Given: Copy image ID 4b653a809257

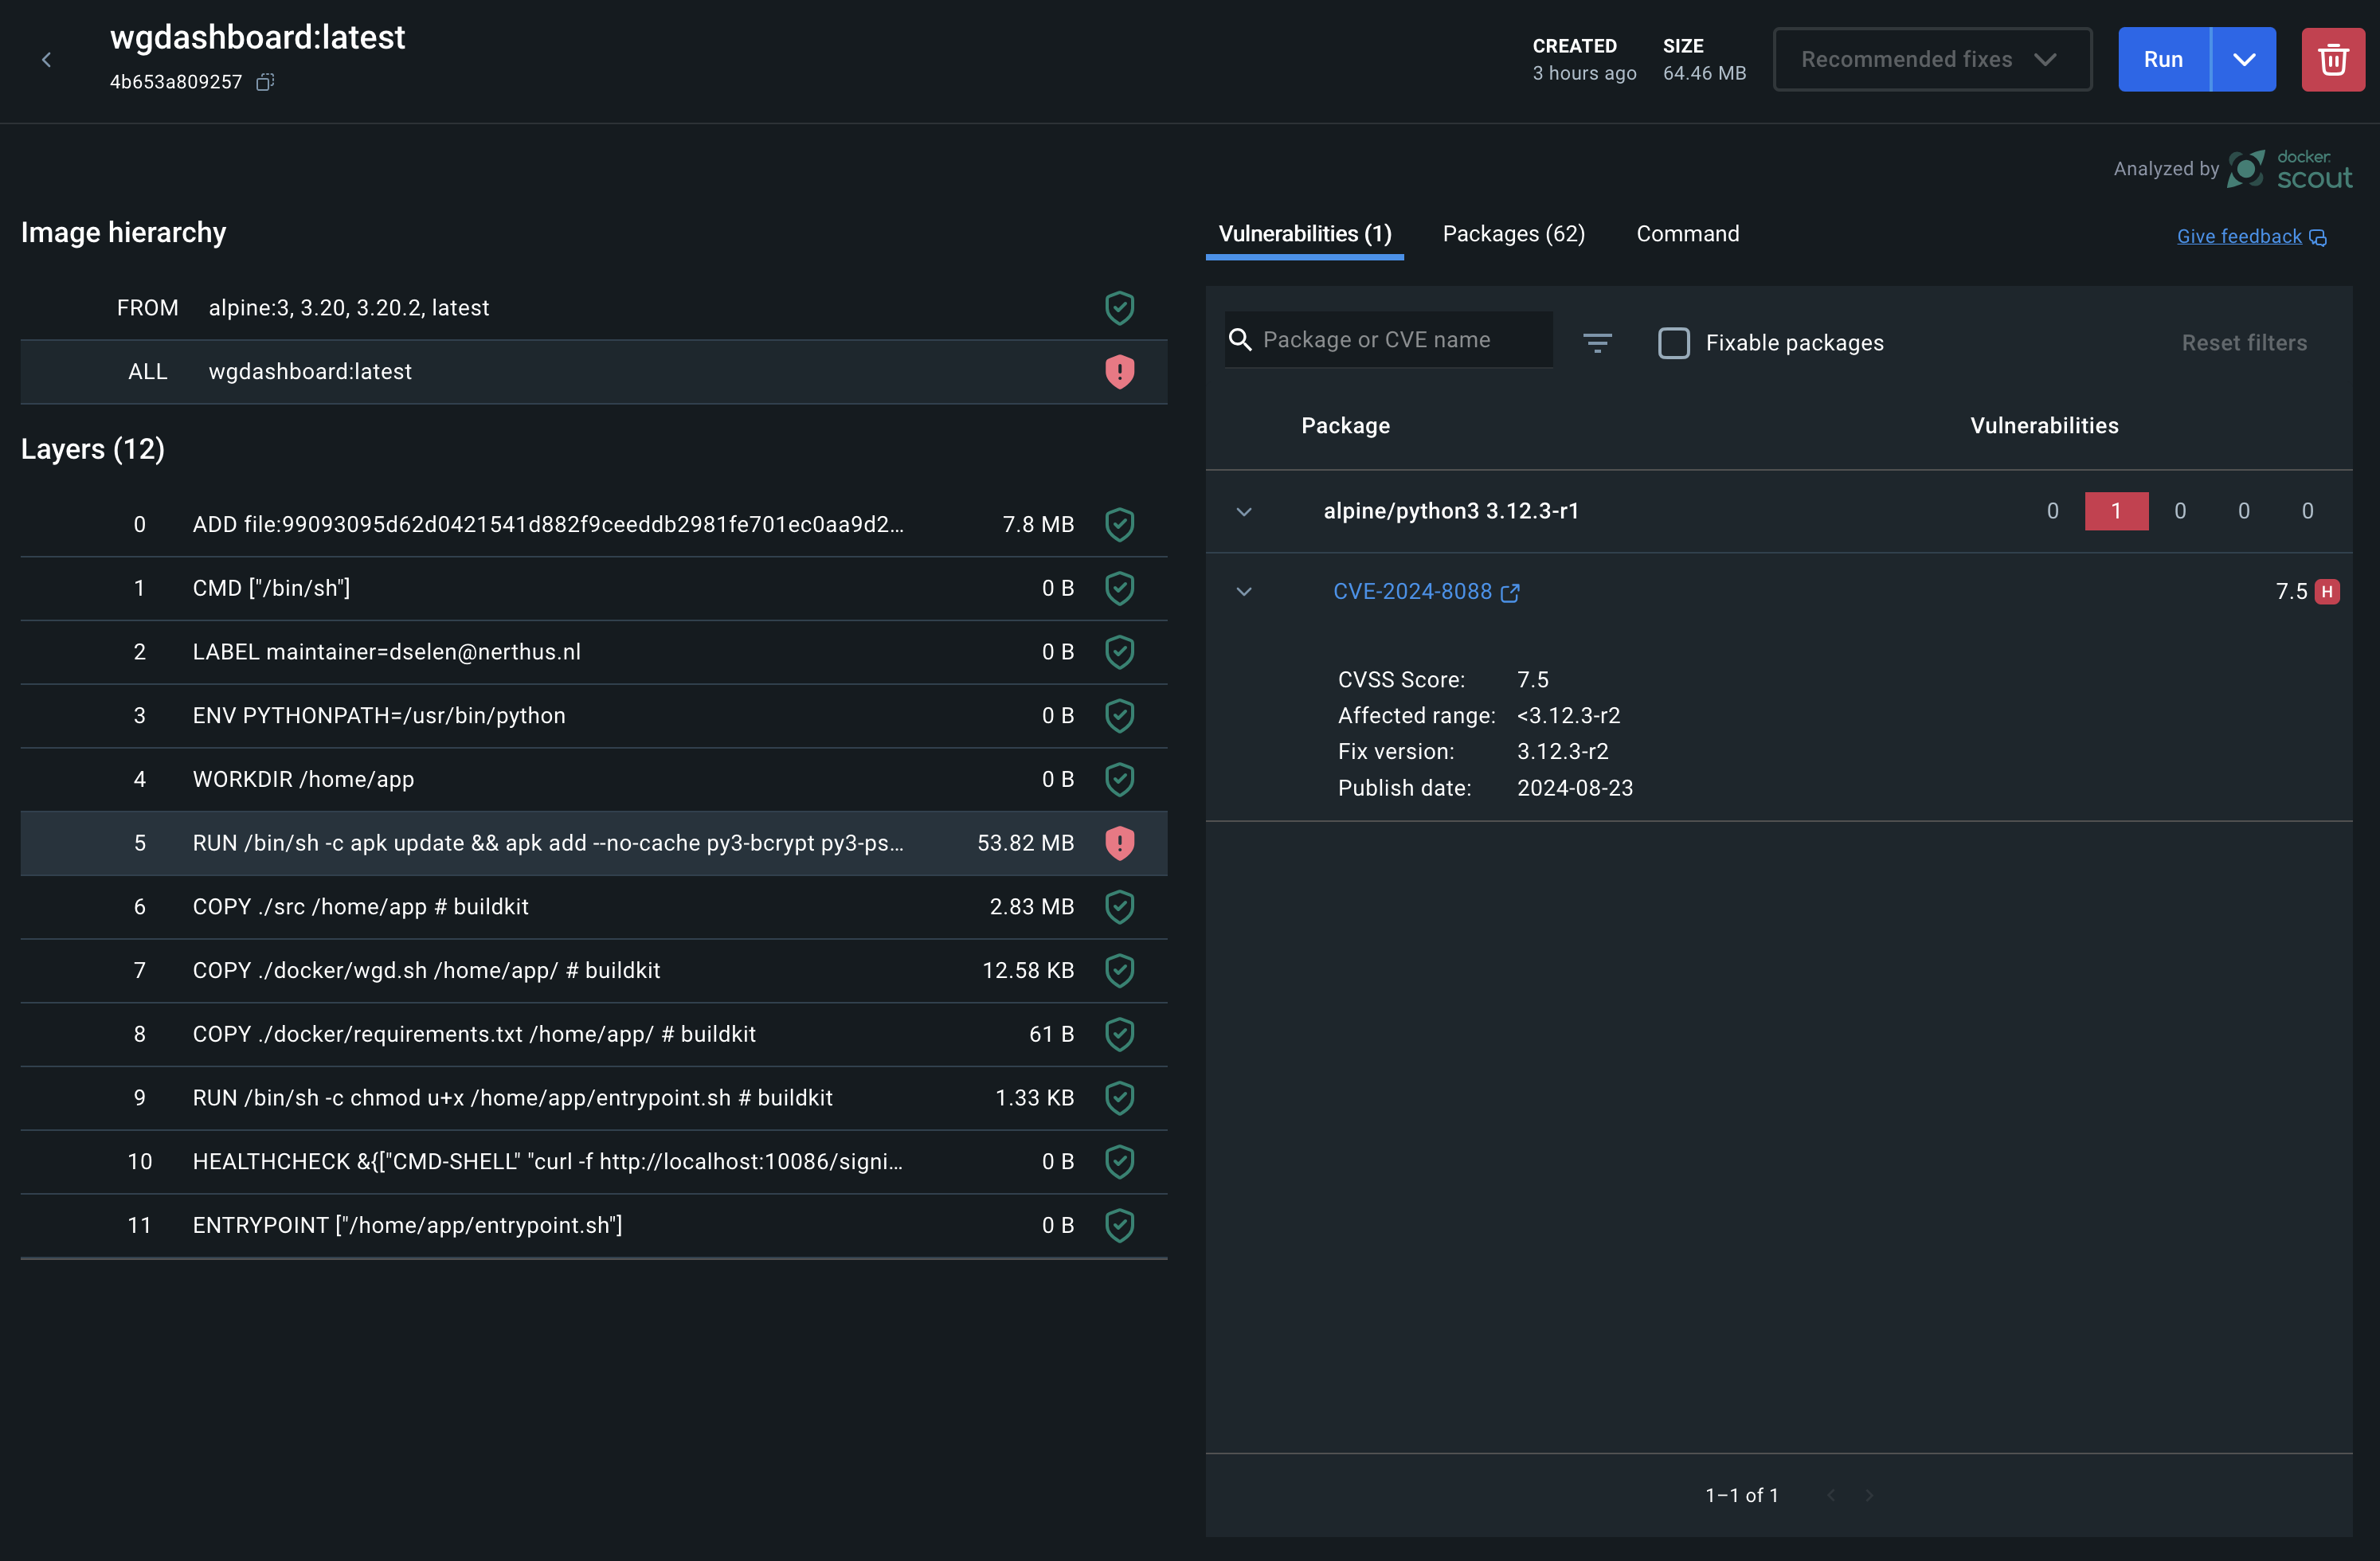Looking at the screenshot, I should coord(265,82).
